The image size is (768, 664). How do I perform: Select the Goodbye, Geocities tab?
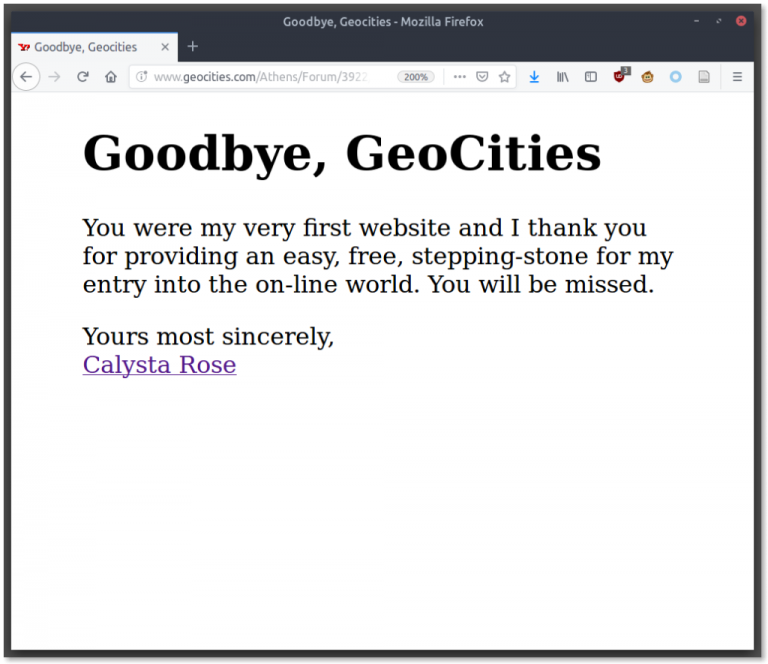point(85,47)
